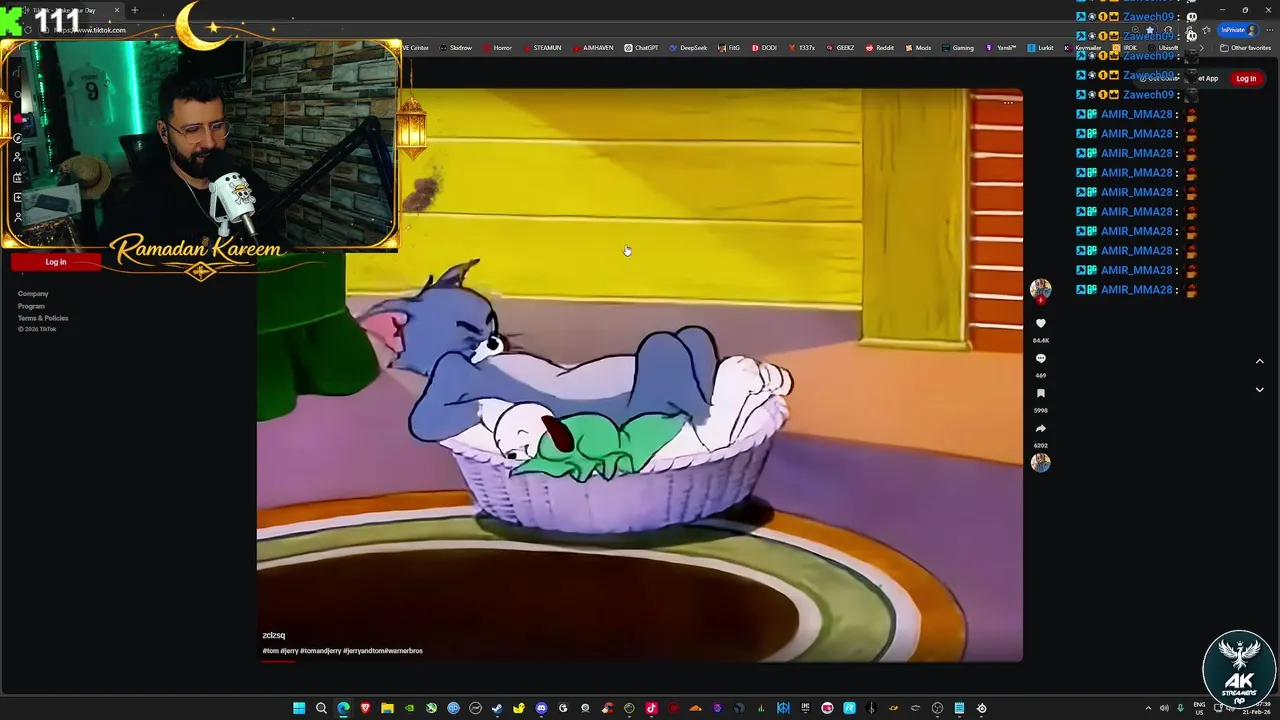Click the red Log in button in sidebar
The image size is (1280, 720).
56,262
